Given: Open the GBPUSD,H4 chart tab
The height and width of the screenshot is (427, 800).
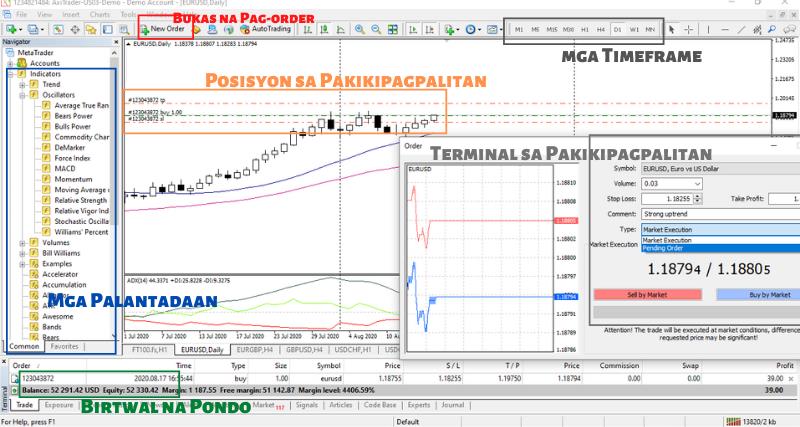Looking at the screenshot, I should [x=305, y=350].
